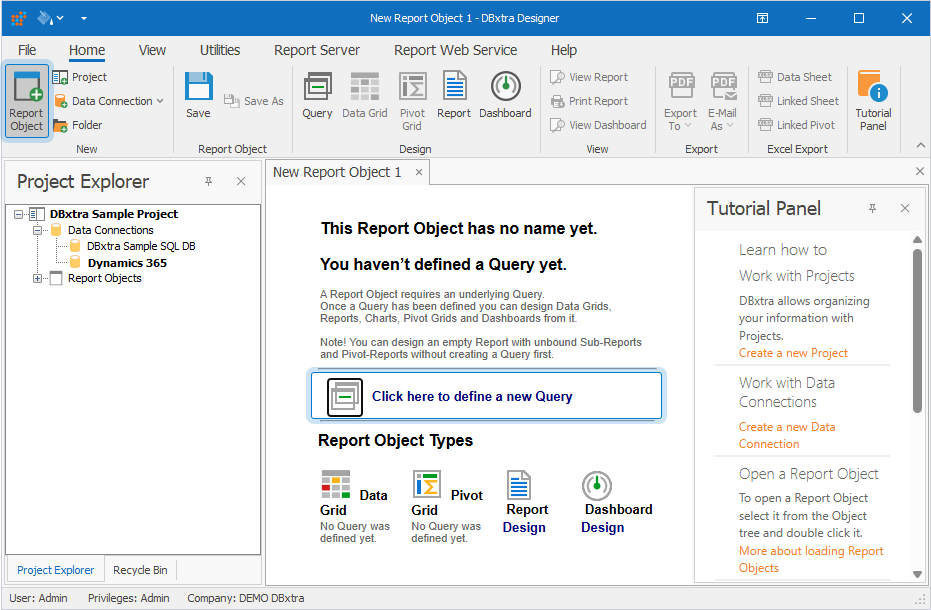Switch to the View ribbon tab
Viewport: 931px width, 610px height.
click(x=152, y=49)
